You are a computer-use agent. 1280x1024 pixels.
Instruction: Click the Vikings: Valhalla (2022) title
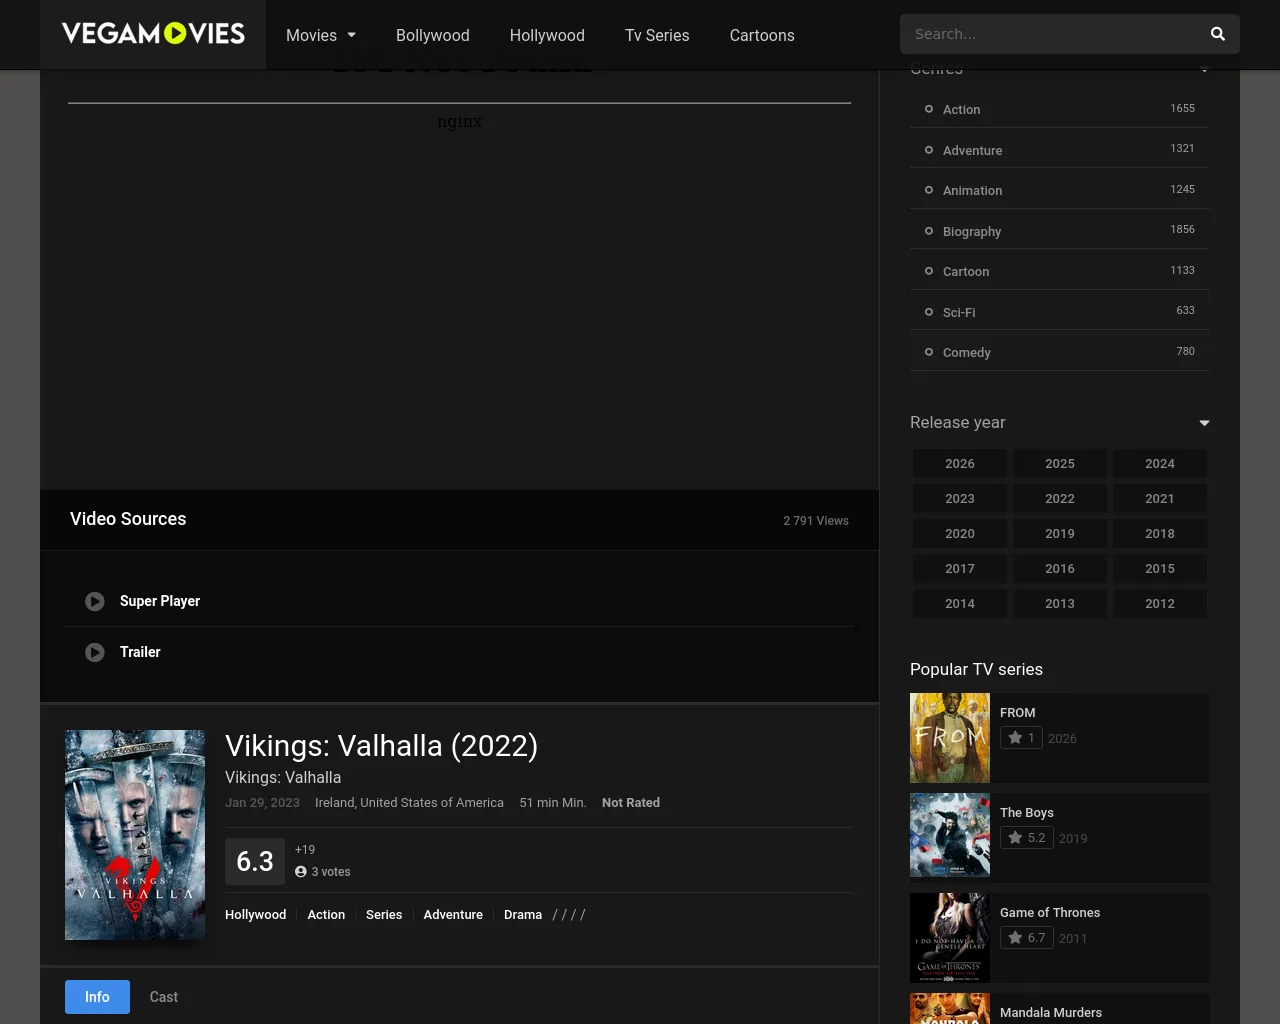coord(382,746)
